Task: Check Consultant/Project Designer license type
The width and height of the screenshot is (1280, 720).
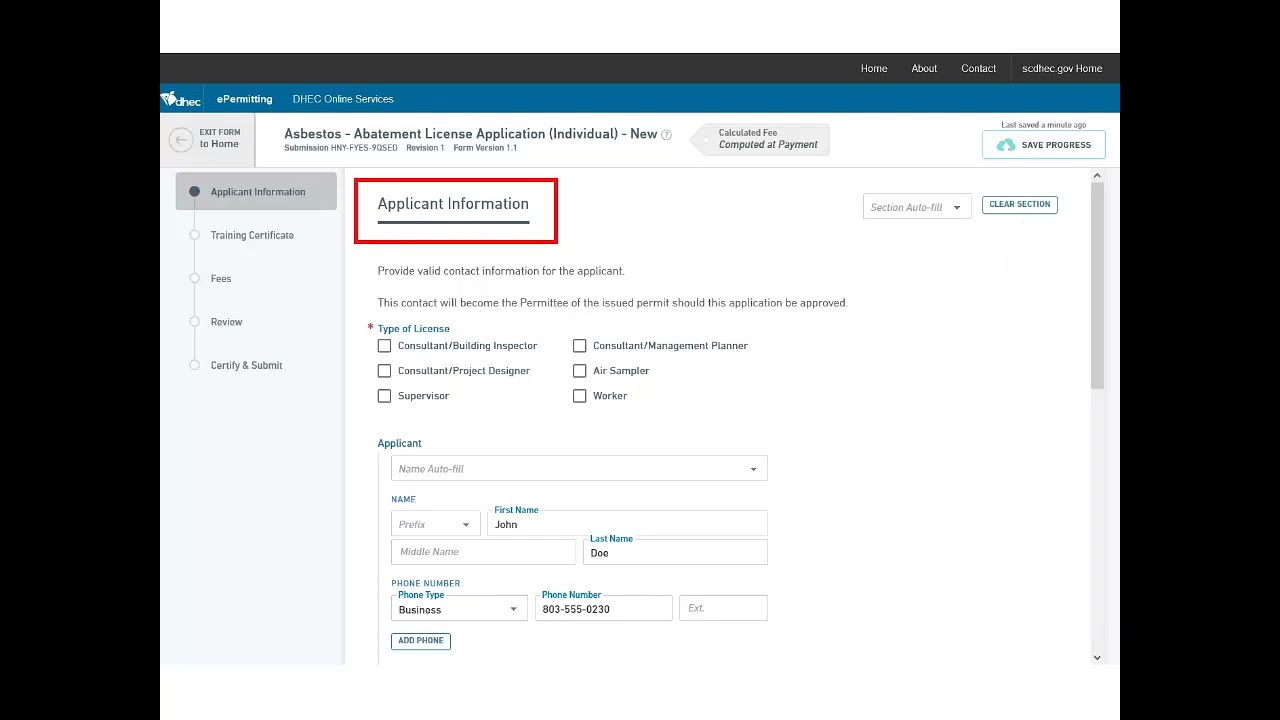Action: [x=384, y=371]
